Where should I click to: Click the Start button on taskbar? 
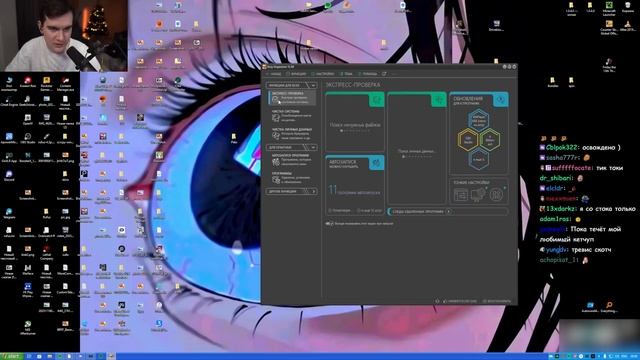click(12, 356)
